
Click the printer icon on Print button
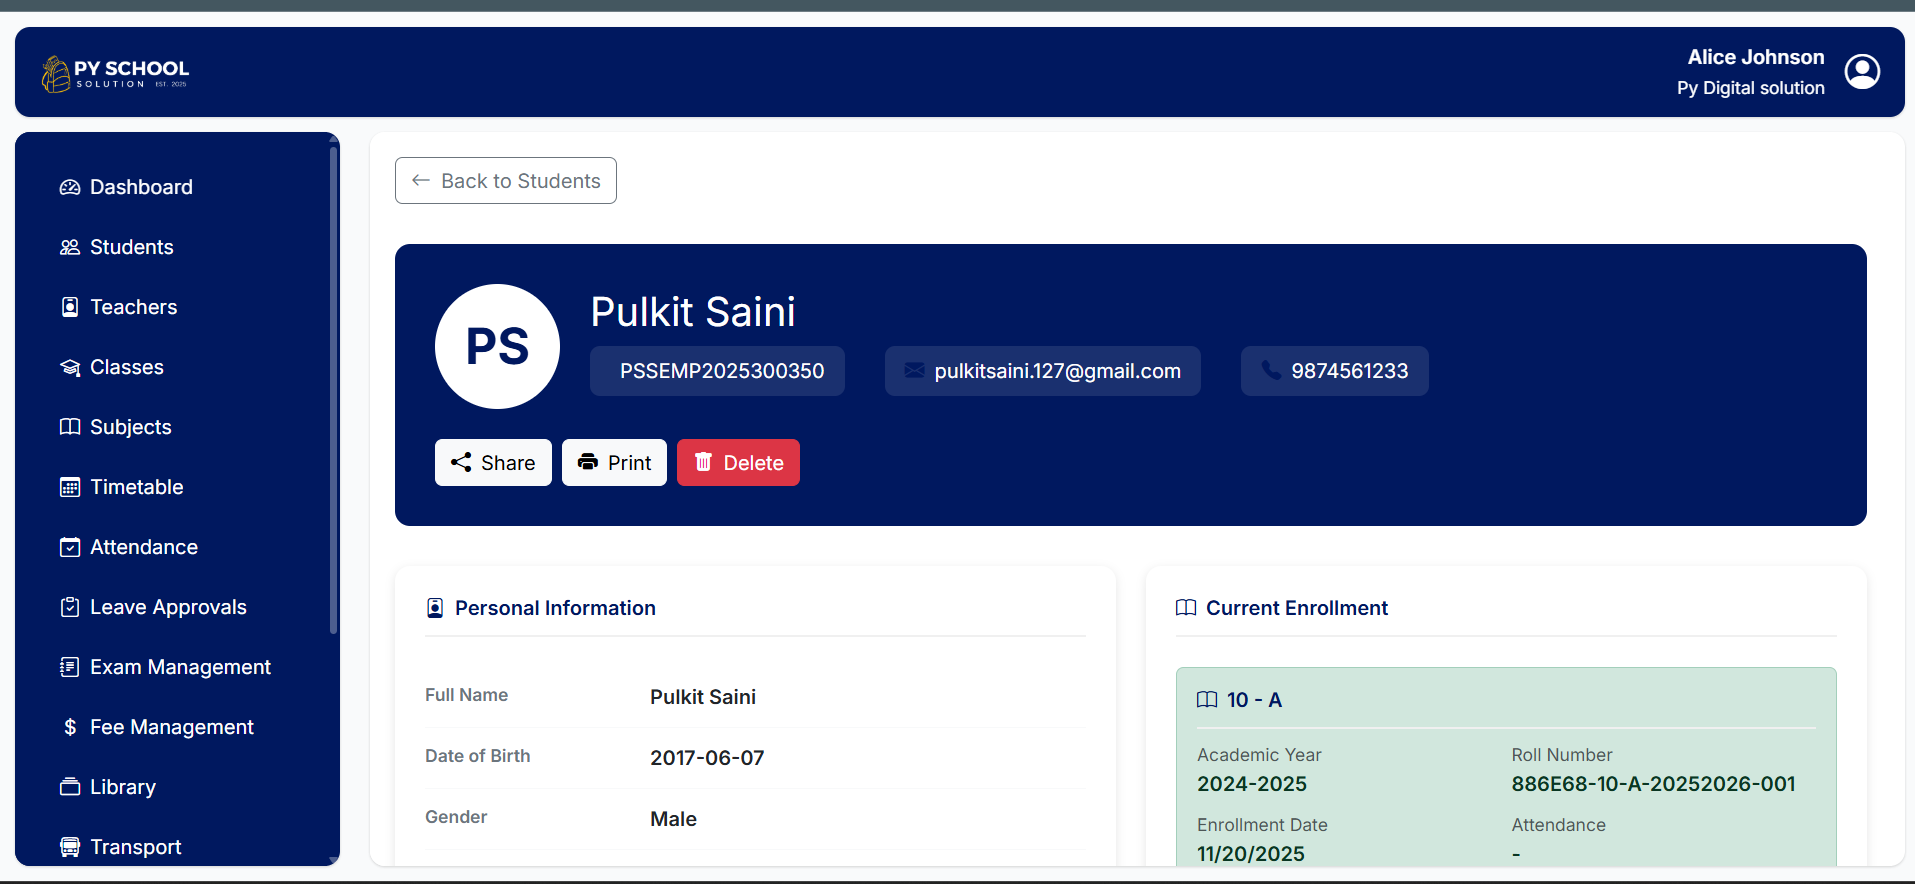pos(588,462)
